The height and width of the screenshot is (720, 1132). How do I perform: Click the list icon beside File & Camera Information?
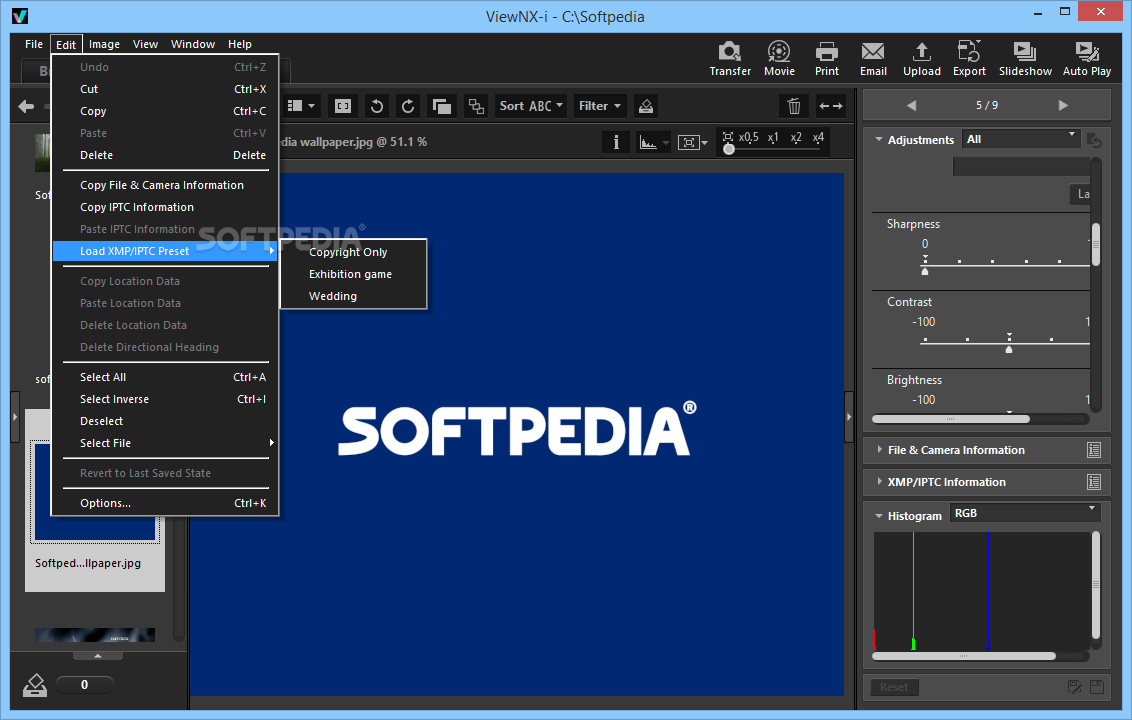[1094, 450]
